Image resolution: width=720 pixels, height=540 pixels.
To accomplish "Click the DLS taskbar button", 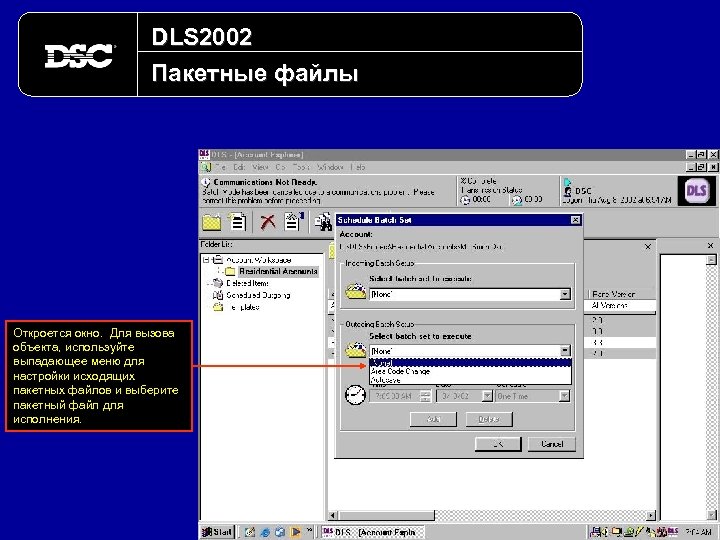I will coord(371,532).
